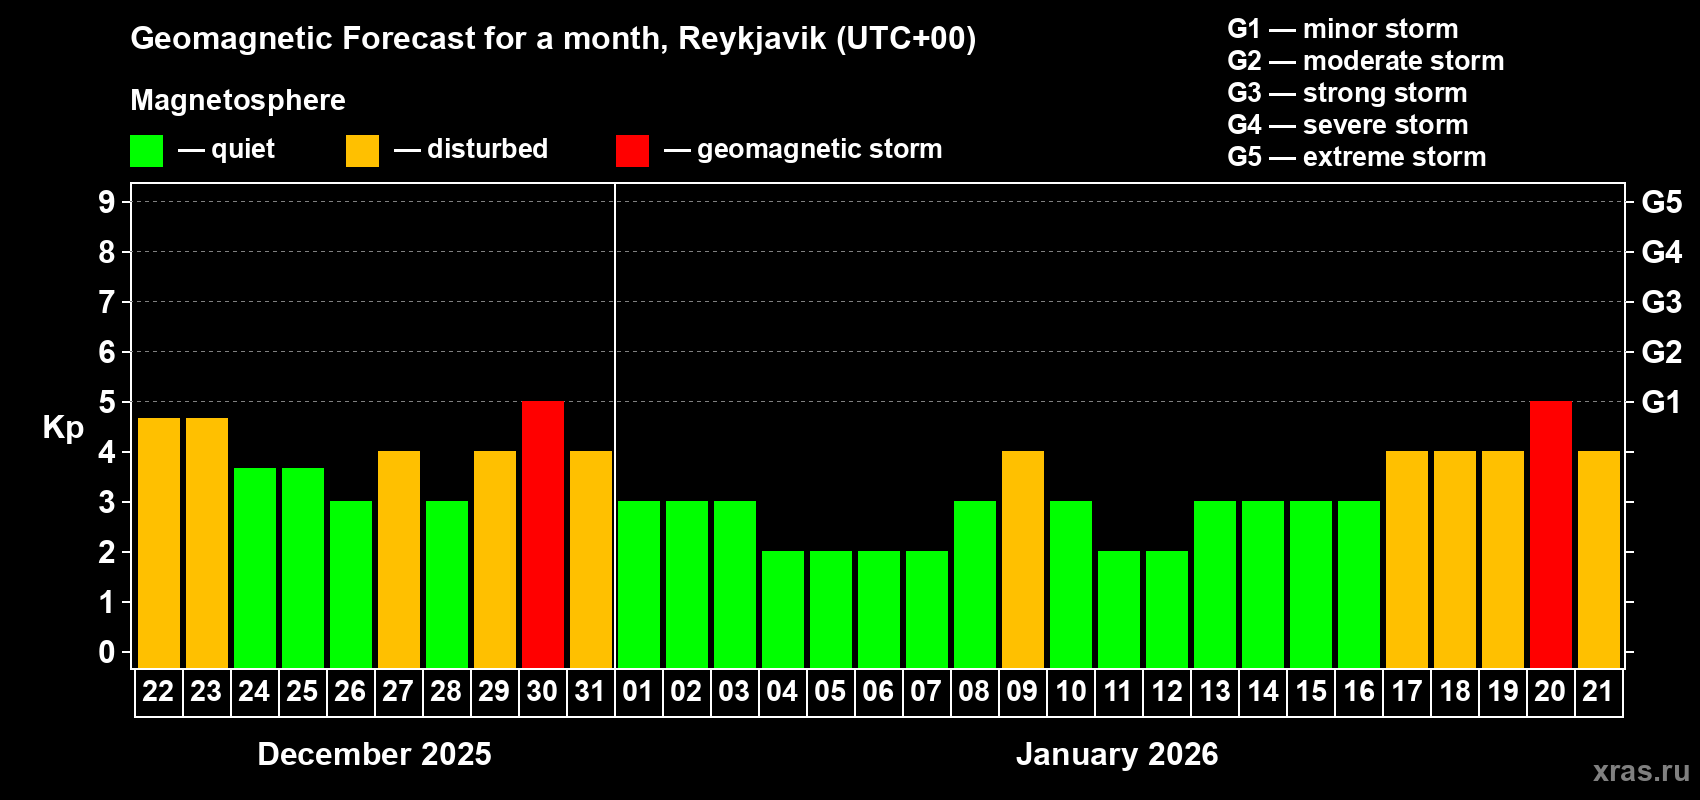The width and height of the screenshot is (1700, 800).
Task: Click the 'disturbed' legend text
Action: pyautogui.click(x=487, y=149)
